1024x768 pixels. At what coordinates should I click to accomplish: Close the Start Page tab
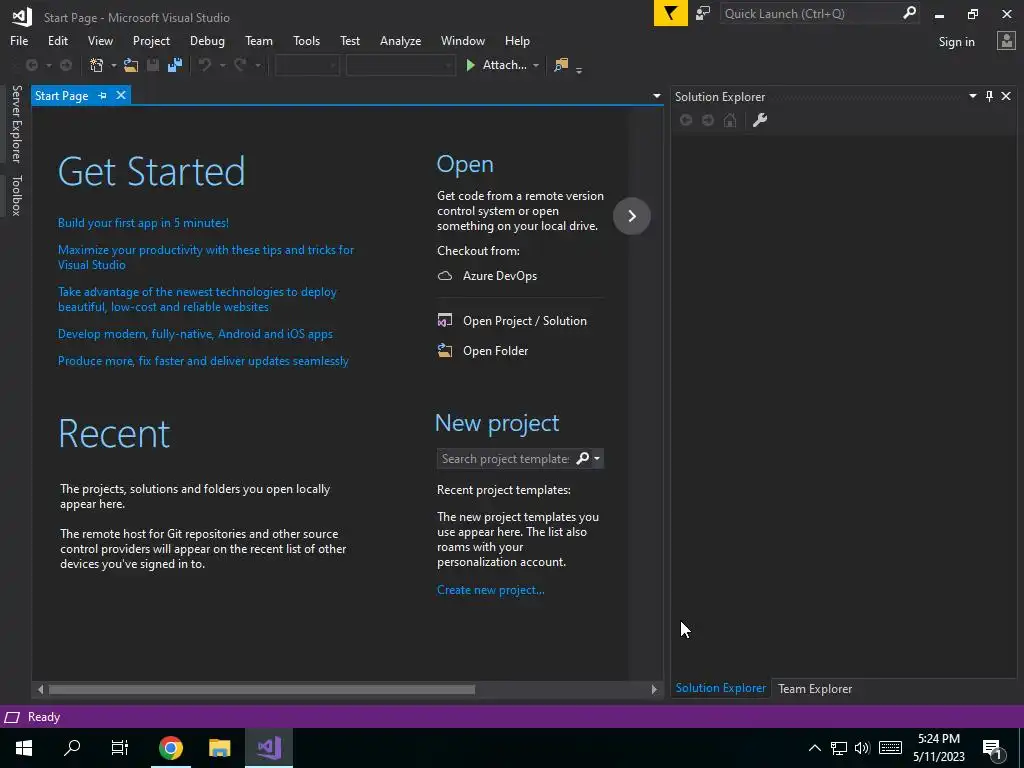click(x=121, y=95)
